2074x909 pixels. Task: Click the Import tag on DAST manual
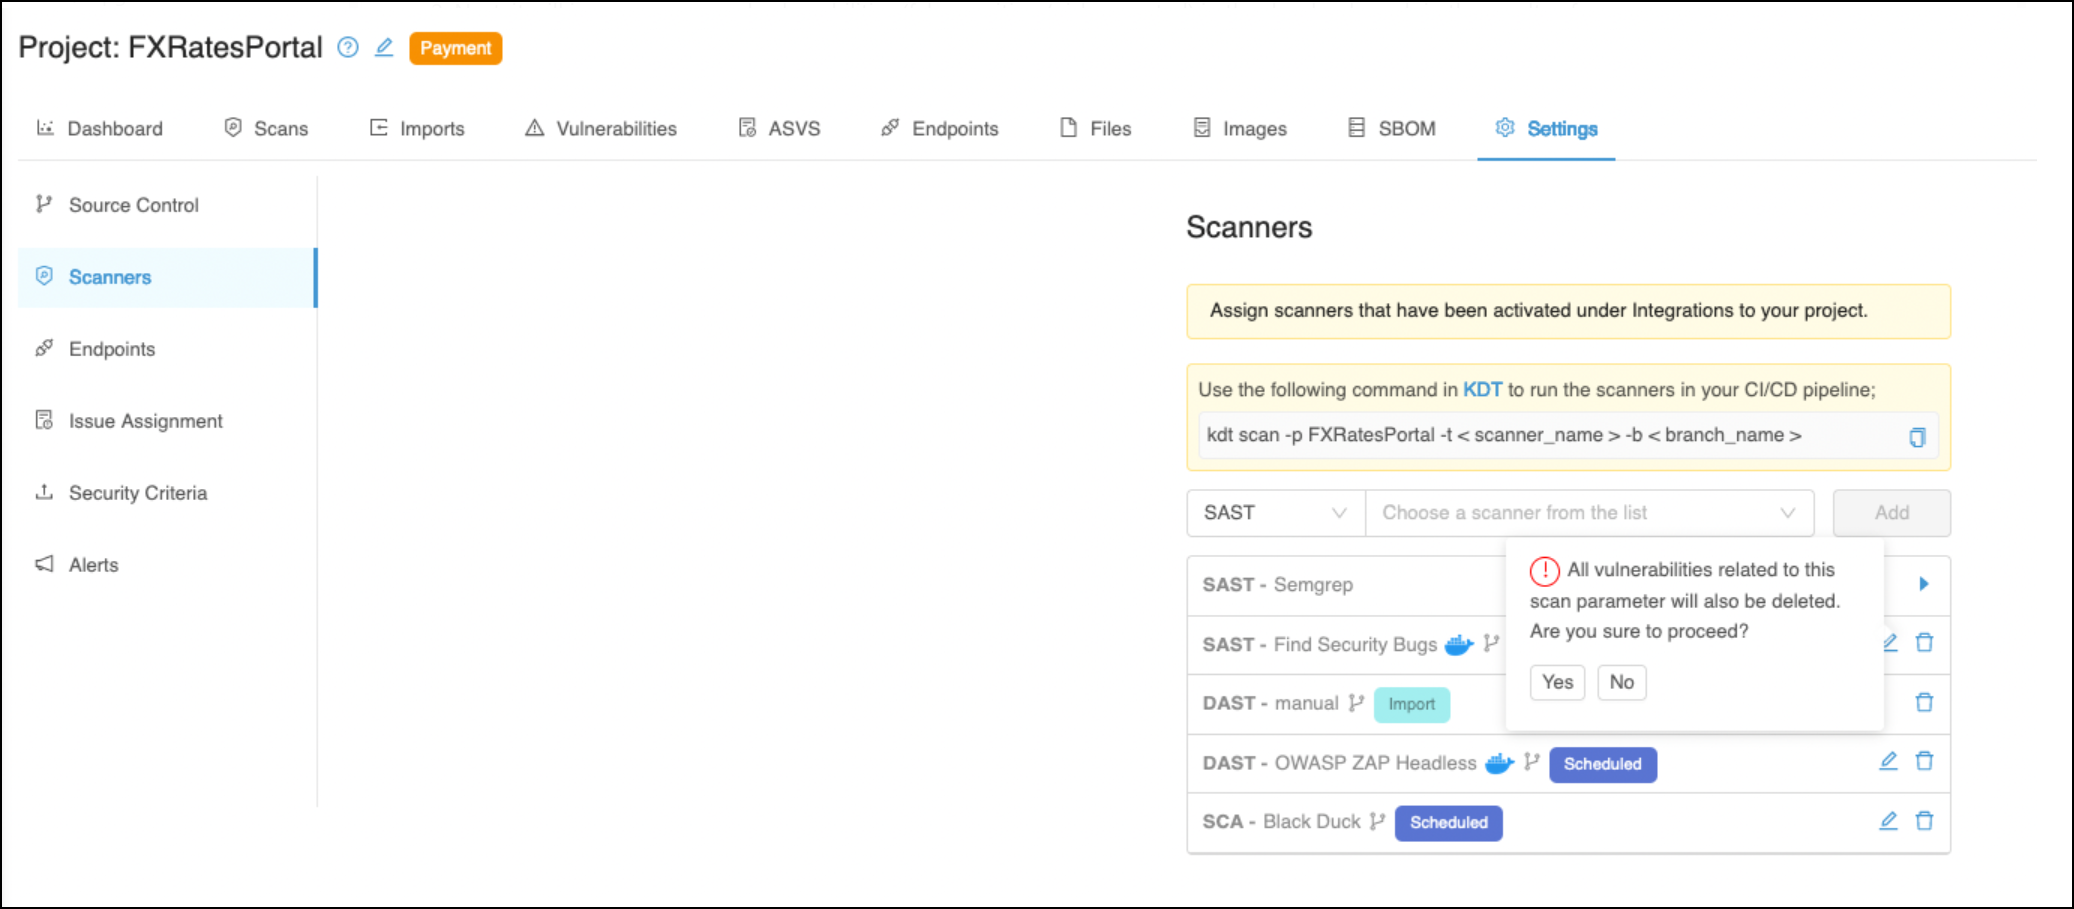(1411, 704)
